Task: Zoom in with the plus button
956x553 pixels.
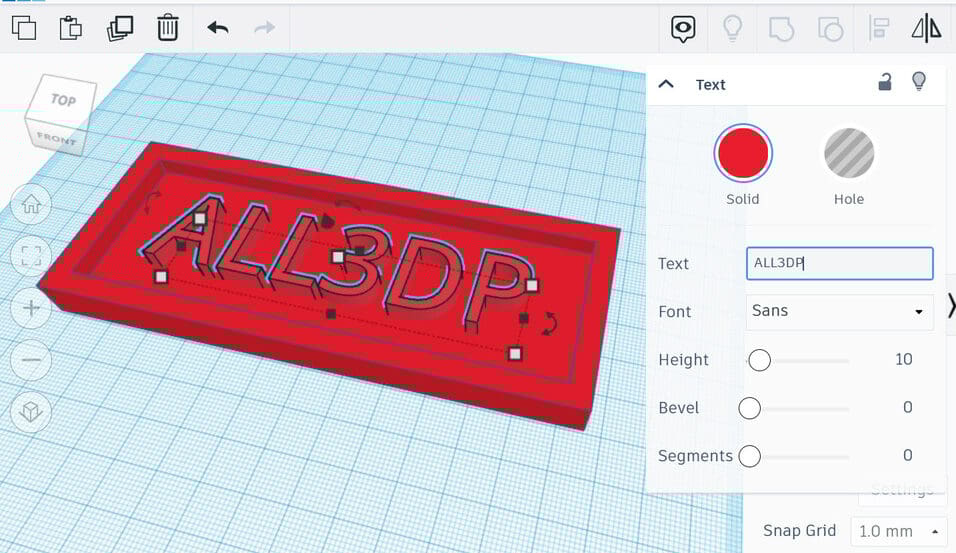Action: pyautogui.click(x=31, y=308)
